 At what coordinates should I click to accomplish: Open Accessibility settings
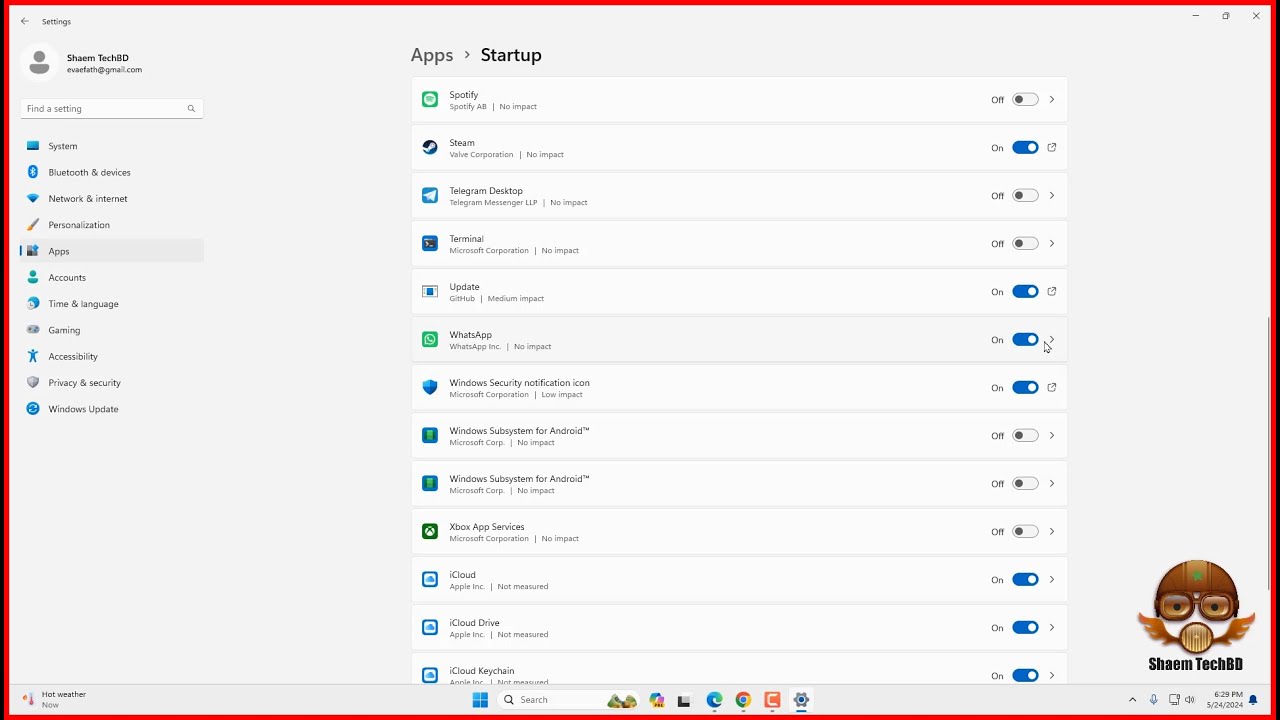pos(111,357)
